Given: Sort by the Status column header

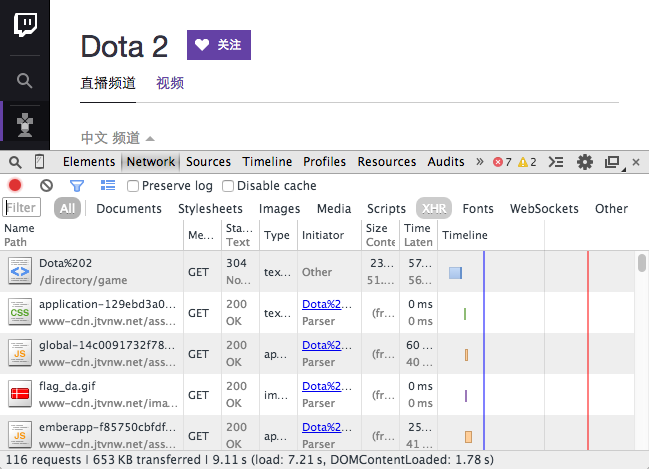Looking at the screenshot, I should tap(240, 235).
